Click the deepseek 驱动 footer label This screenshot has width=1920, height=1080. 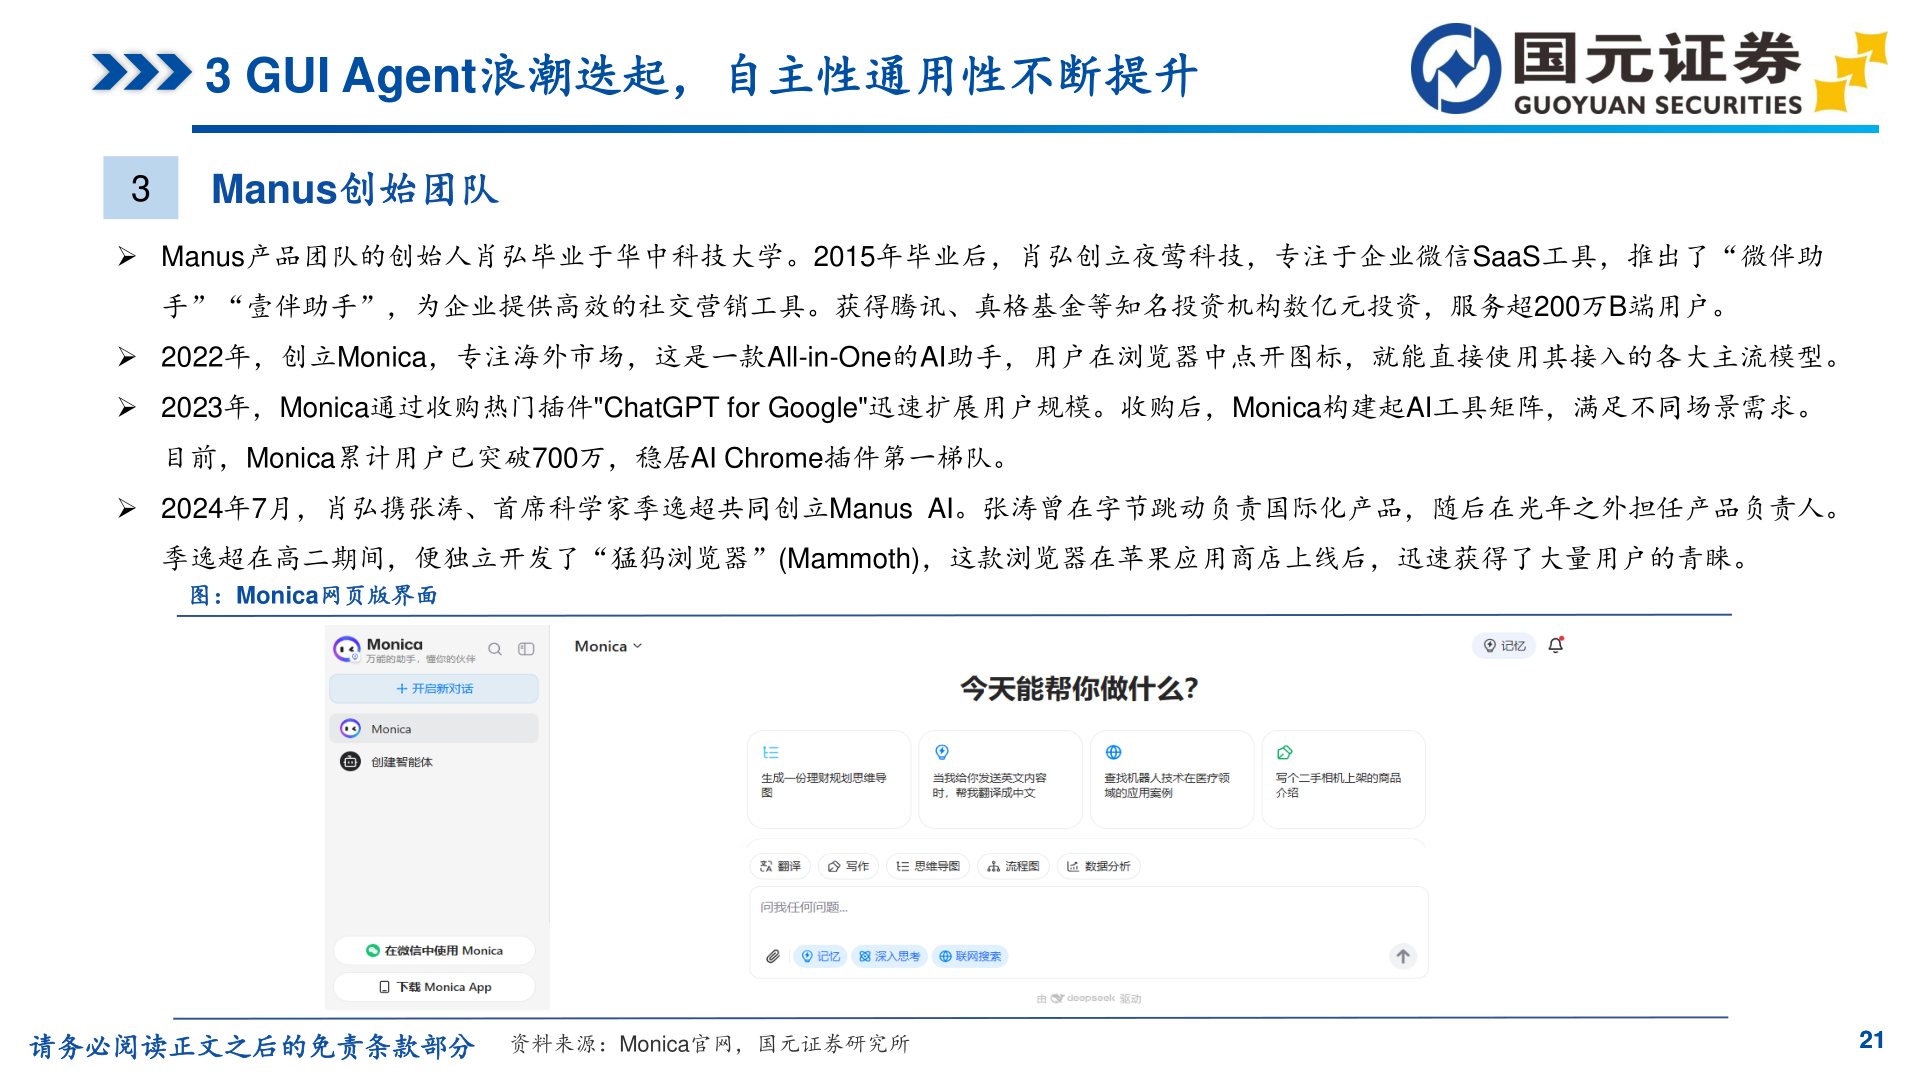(x=1089, y=998)
